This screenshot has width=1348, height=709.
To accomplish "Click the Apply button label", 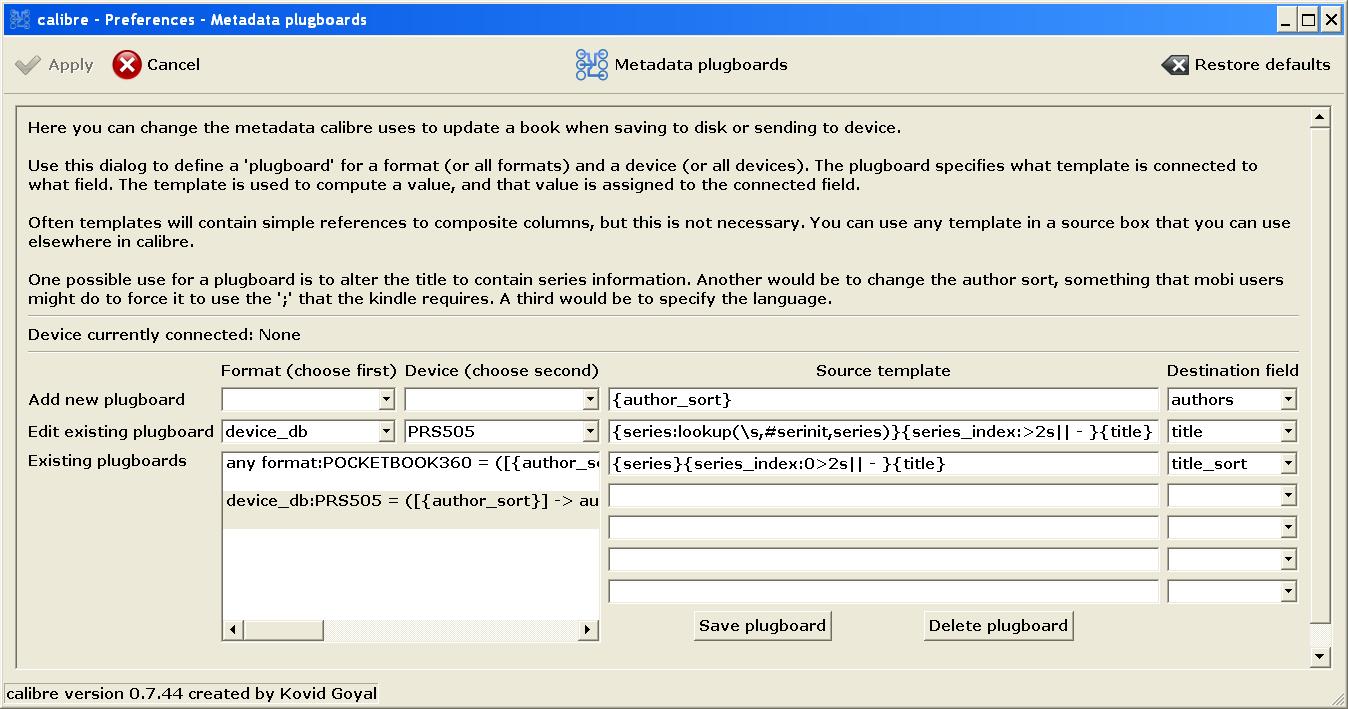I will 71,65.
